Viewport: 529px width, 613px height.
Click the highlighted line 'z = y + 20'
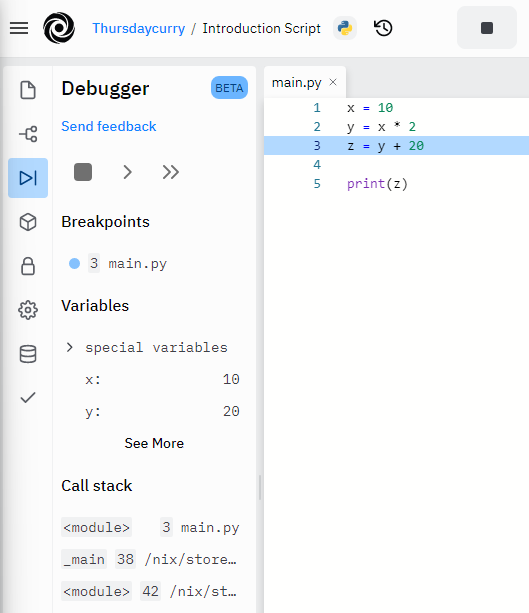pos(385,146)
